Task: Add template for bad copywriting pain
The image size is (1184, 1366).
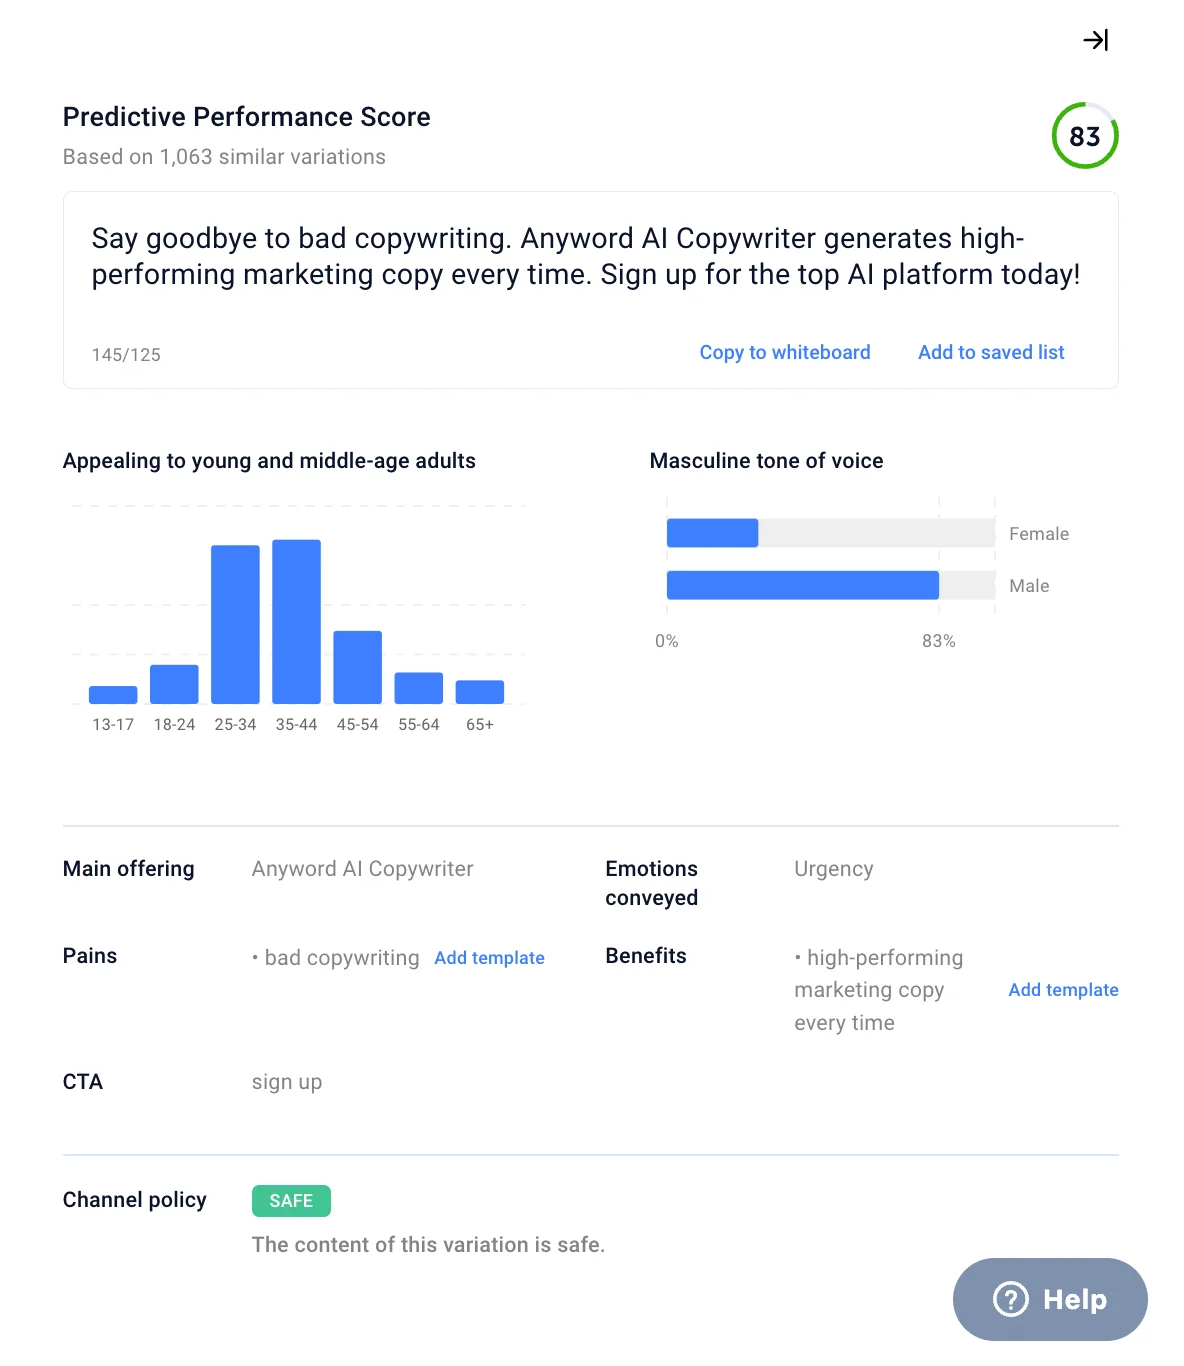Action: point(489,958)
